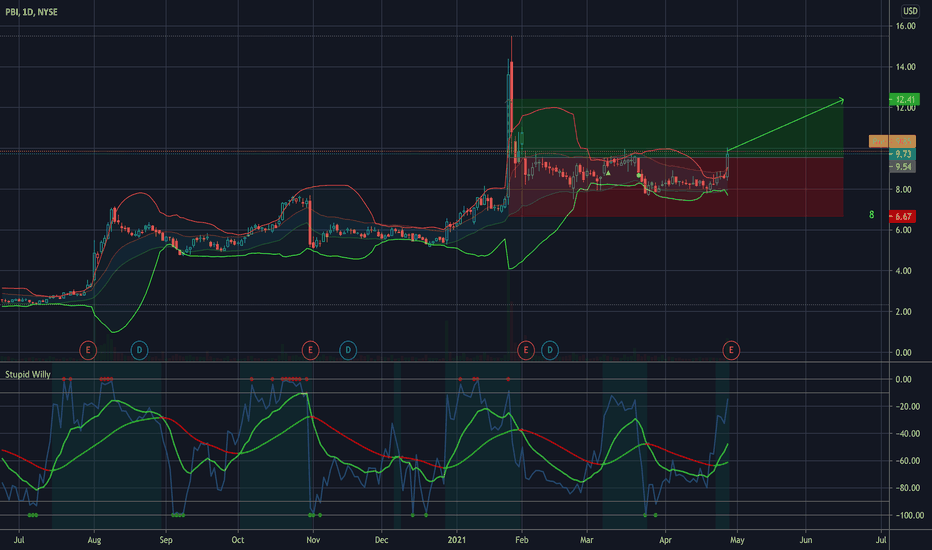Select the Stupid Willy indicator label
Image resolution: width=932 pixels, height=550 pixels.
click(x=28, y=375)
